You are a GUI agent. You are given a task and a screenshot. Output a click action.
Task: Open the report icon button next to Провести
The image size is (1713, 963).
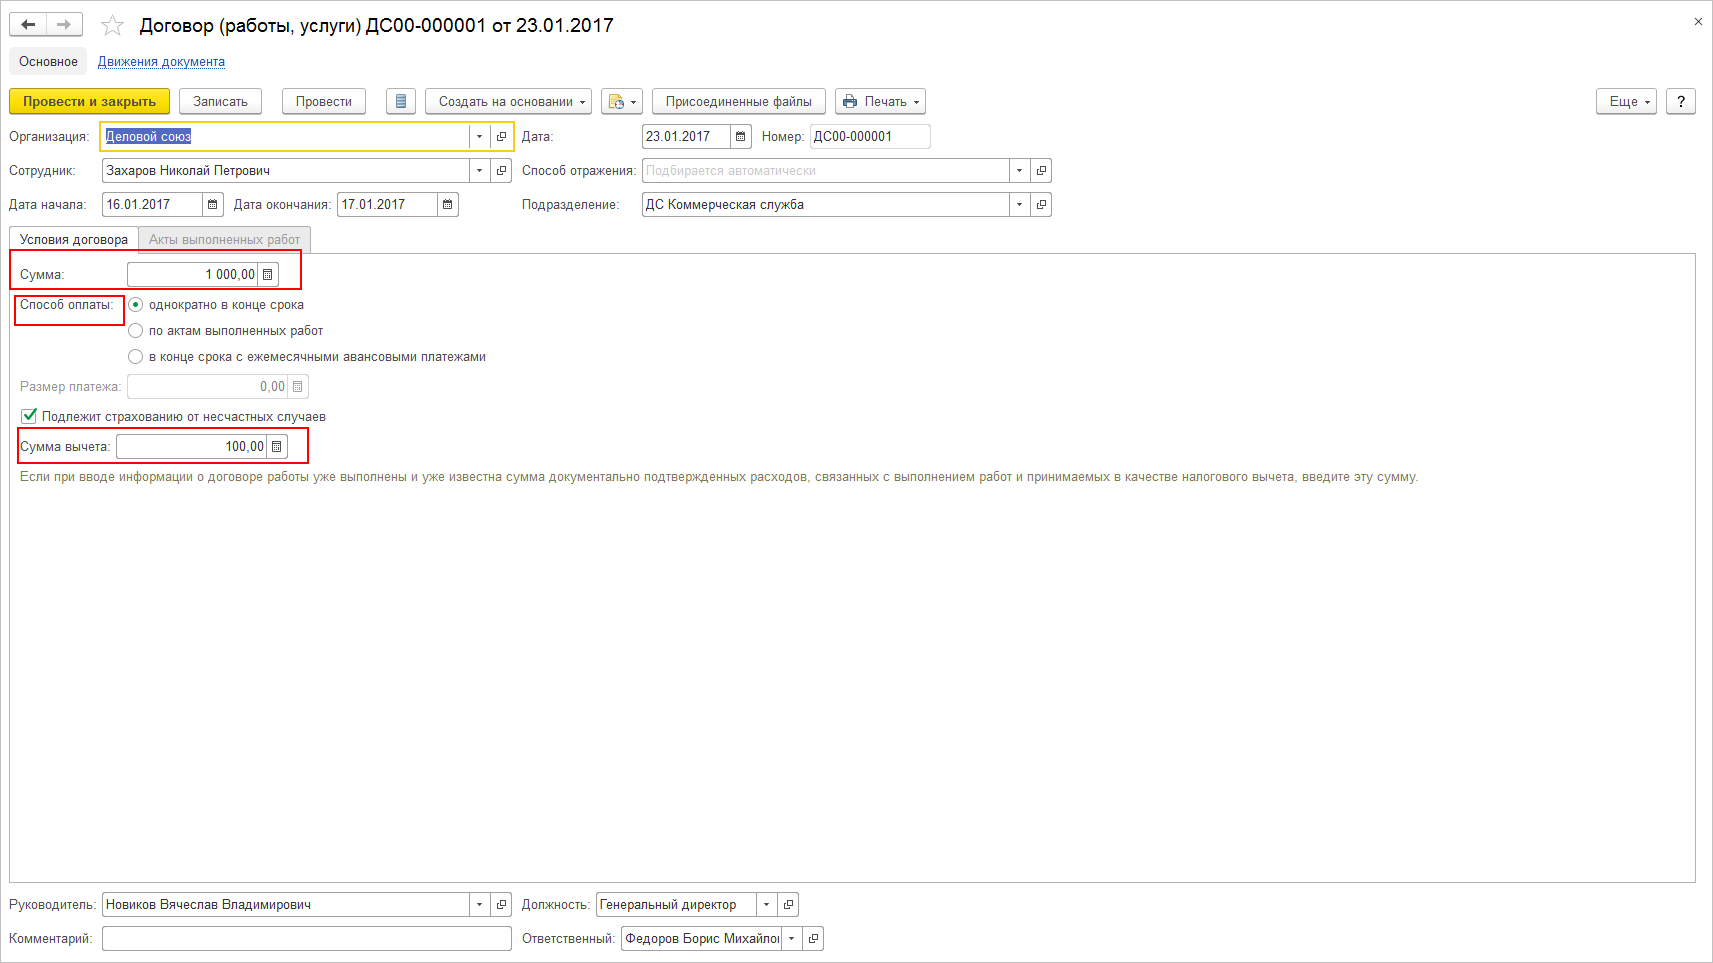pyautogui.click(x=400, y=101)
